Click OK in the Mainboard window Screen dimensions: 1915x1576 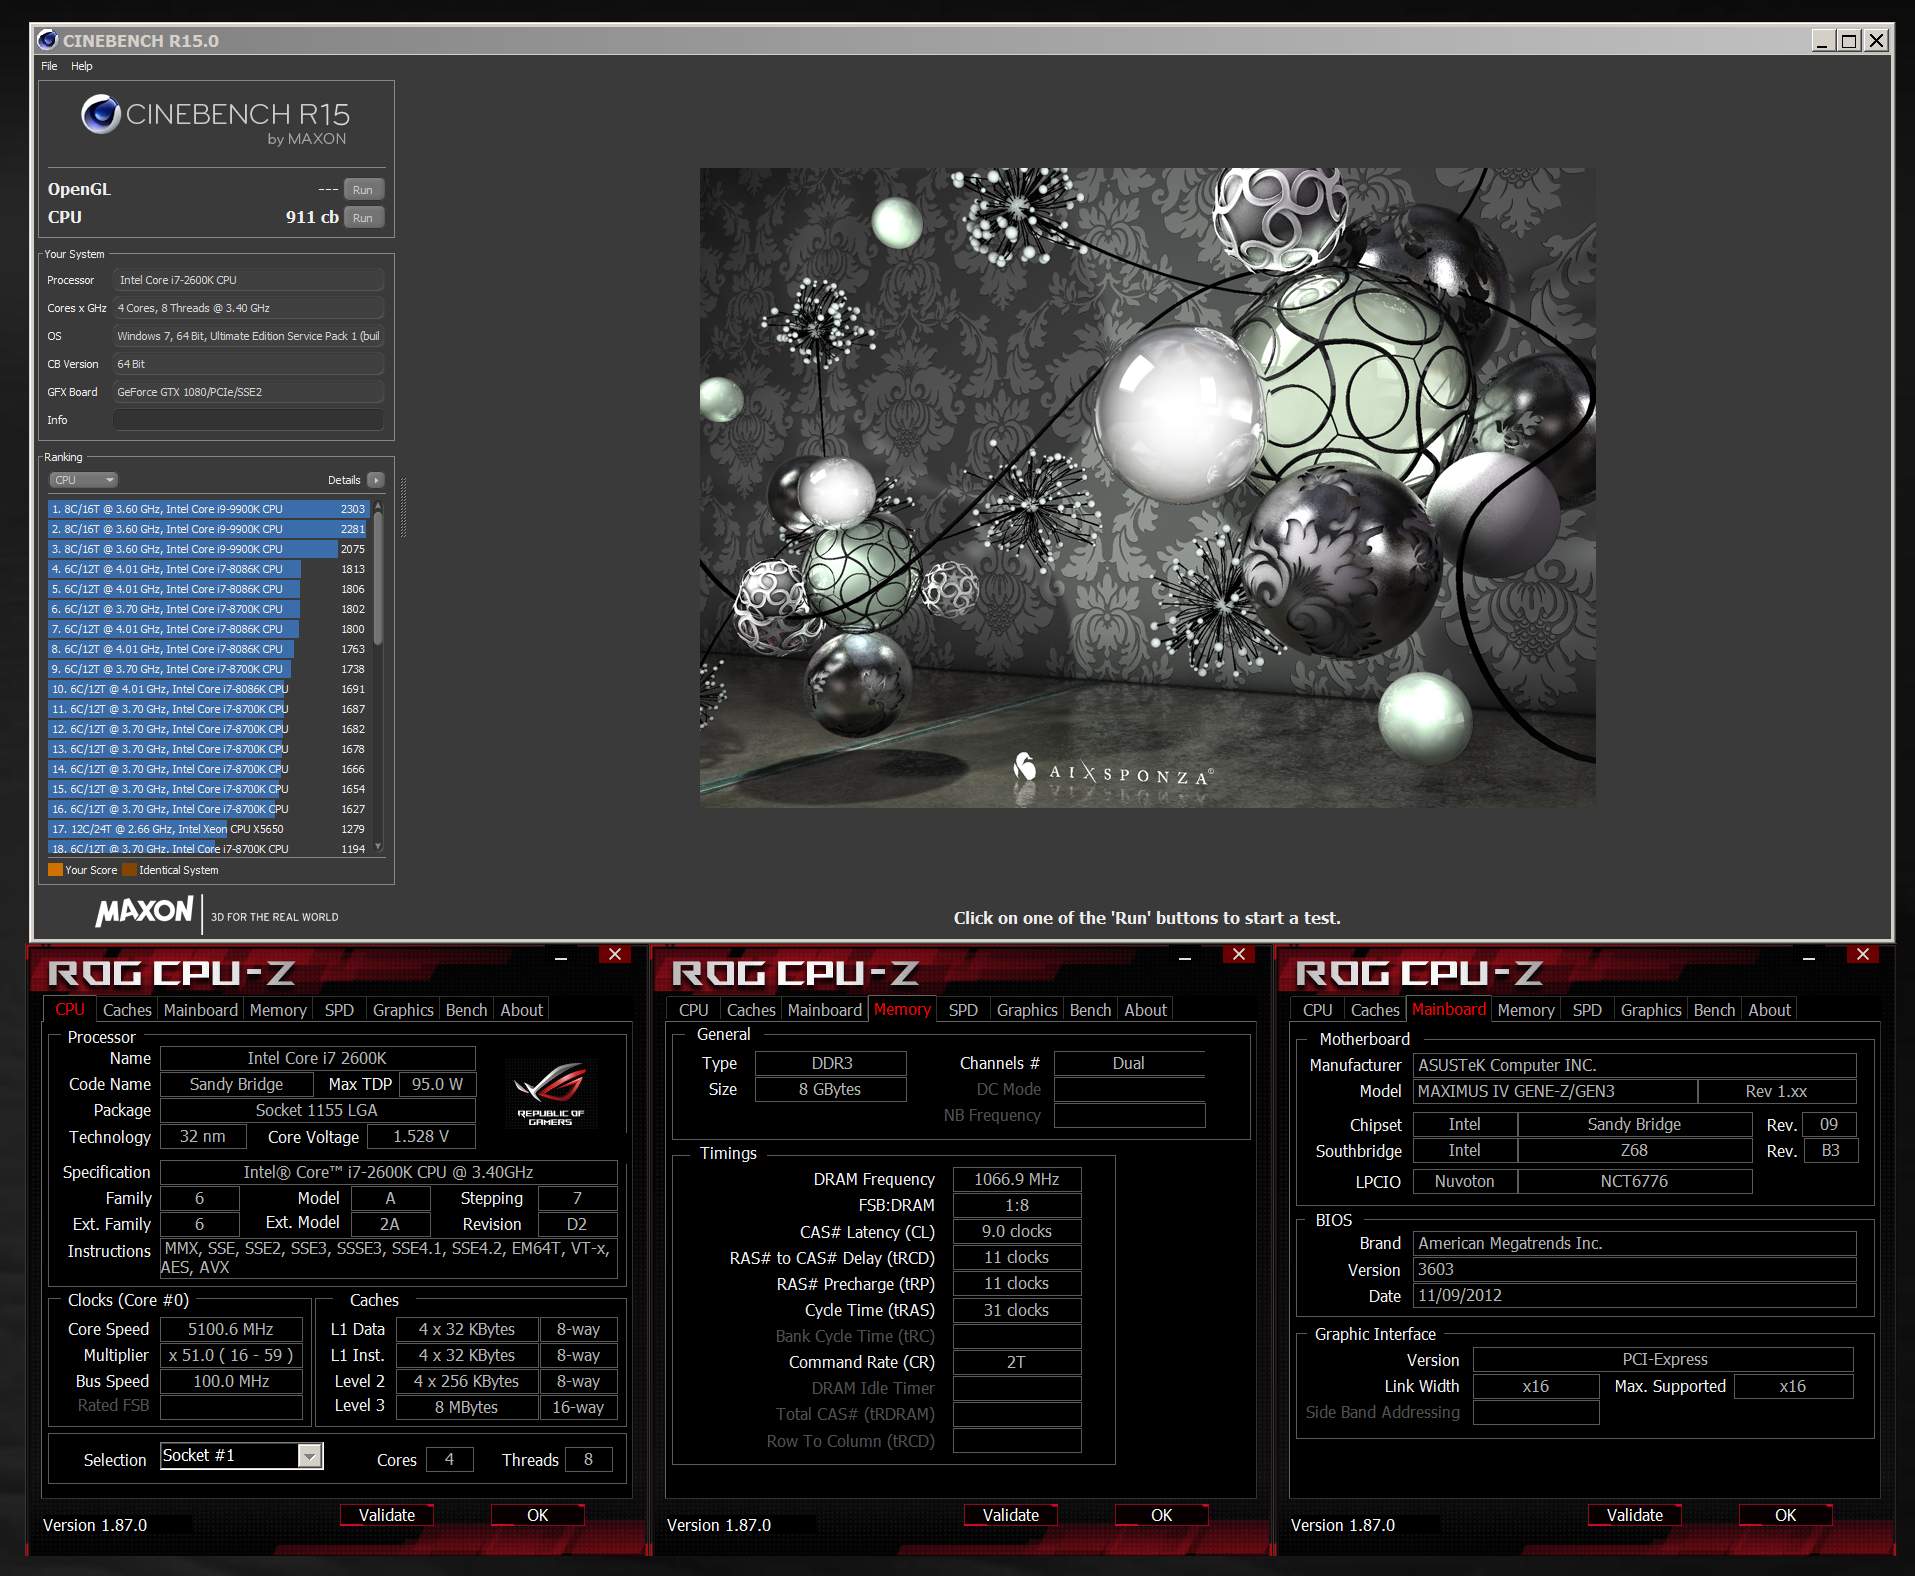(x=1786, y=1515)
